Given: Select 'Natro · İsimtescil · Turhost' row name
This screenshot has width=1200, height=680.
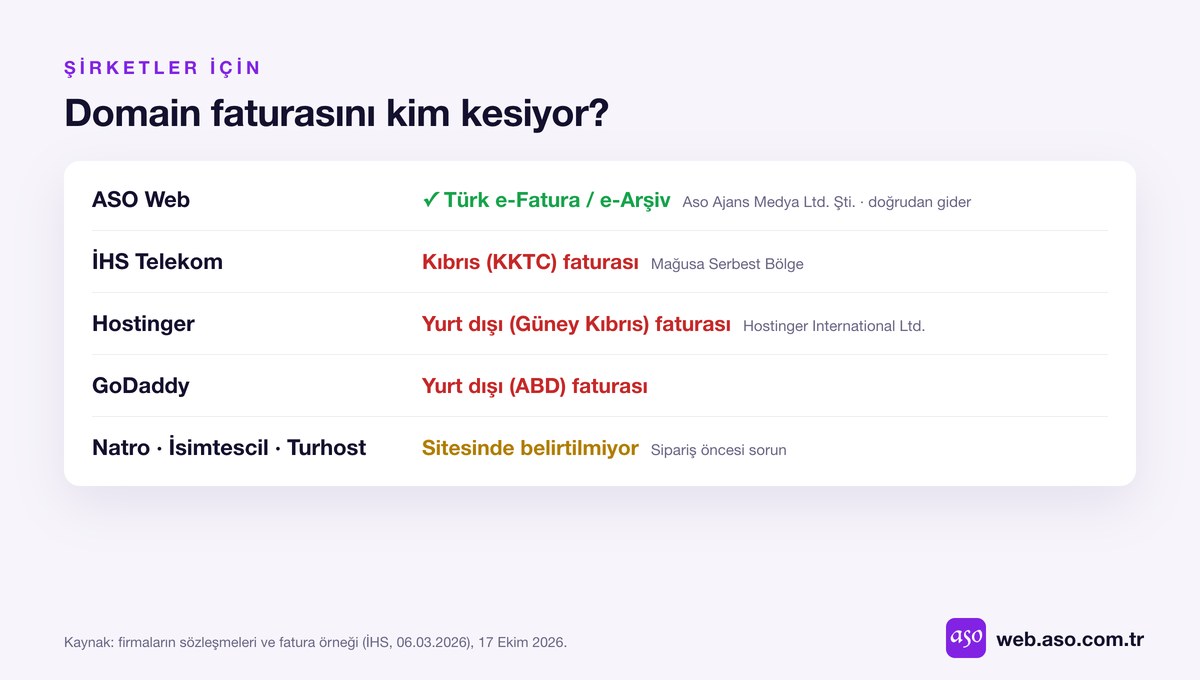Looking at the screenshot, I should (229, 448).
